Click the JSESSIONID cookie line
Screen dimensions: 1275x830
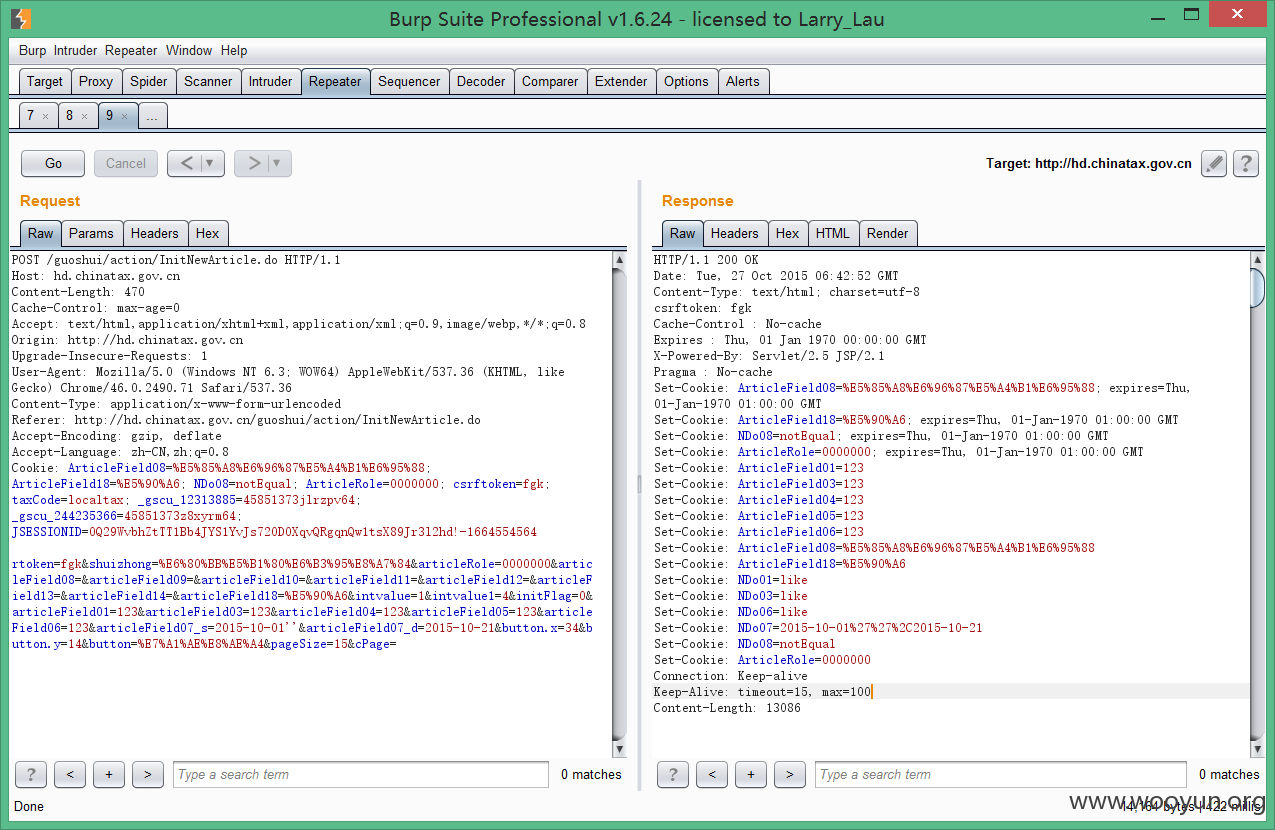point(274,532)
